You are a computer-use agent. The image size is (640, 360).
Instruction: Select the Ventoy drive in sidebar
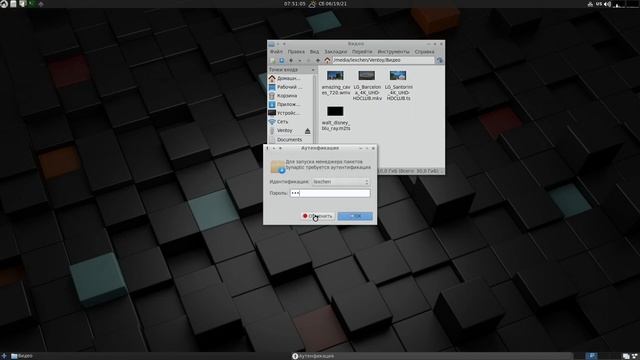[285, 131]
